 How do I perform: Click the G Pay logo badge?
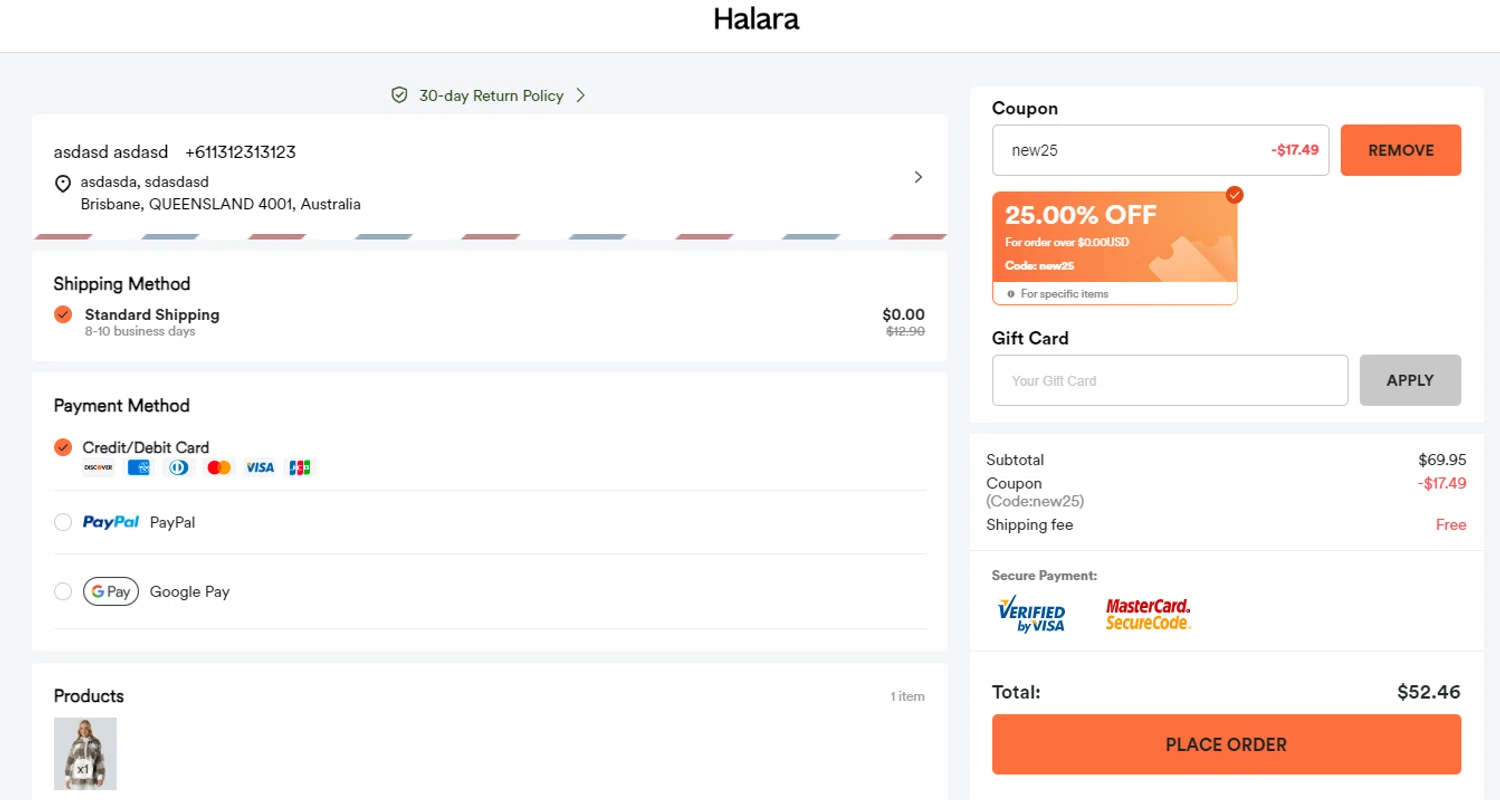click(111, 592)
